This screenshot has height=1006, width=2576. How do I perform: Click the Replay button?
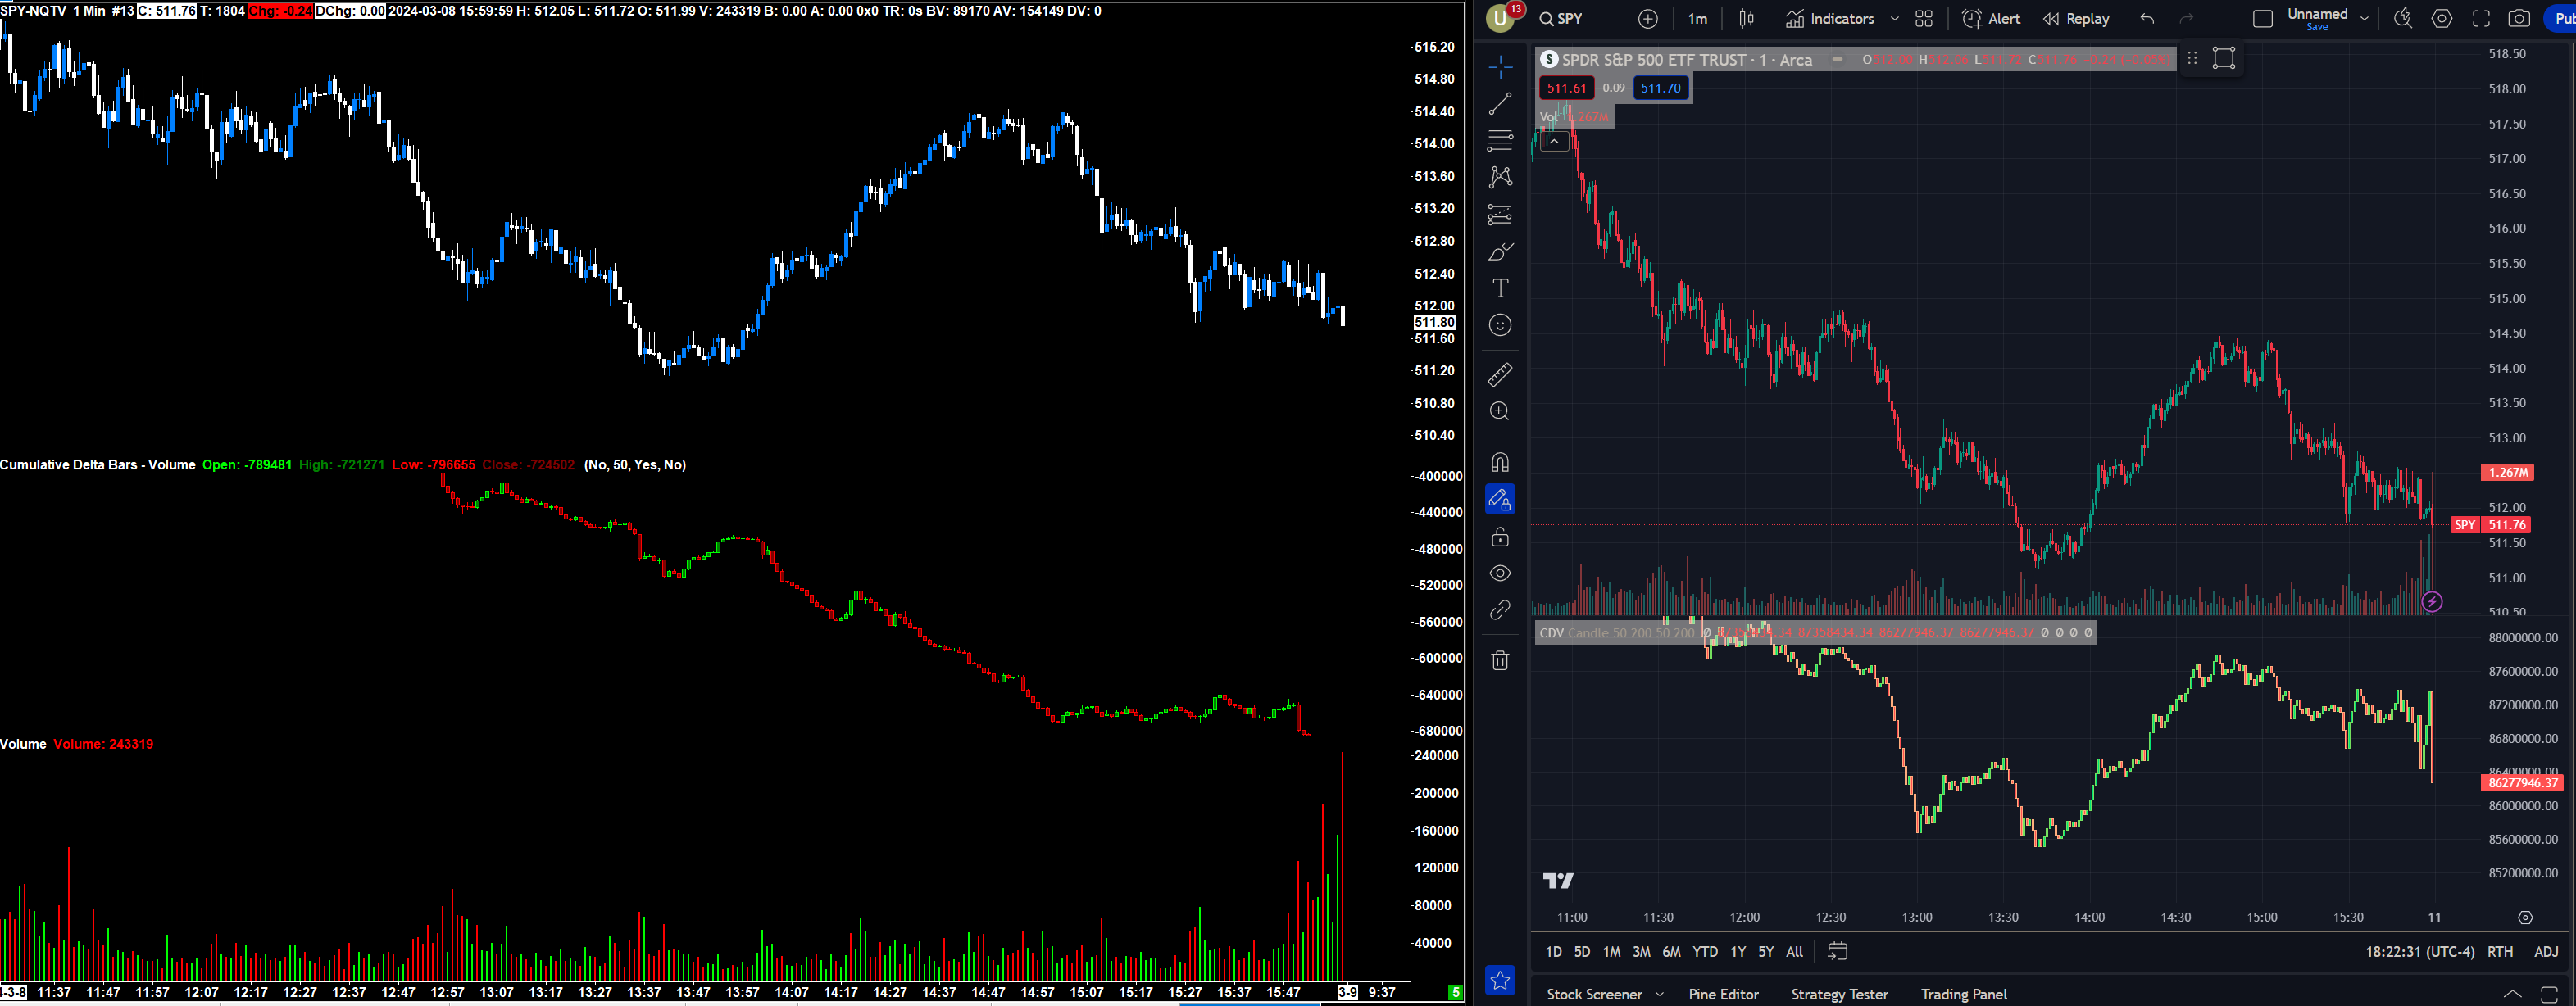pyautogui.click(x=2075, y=19)
